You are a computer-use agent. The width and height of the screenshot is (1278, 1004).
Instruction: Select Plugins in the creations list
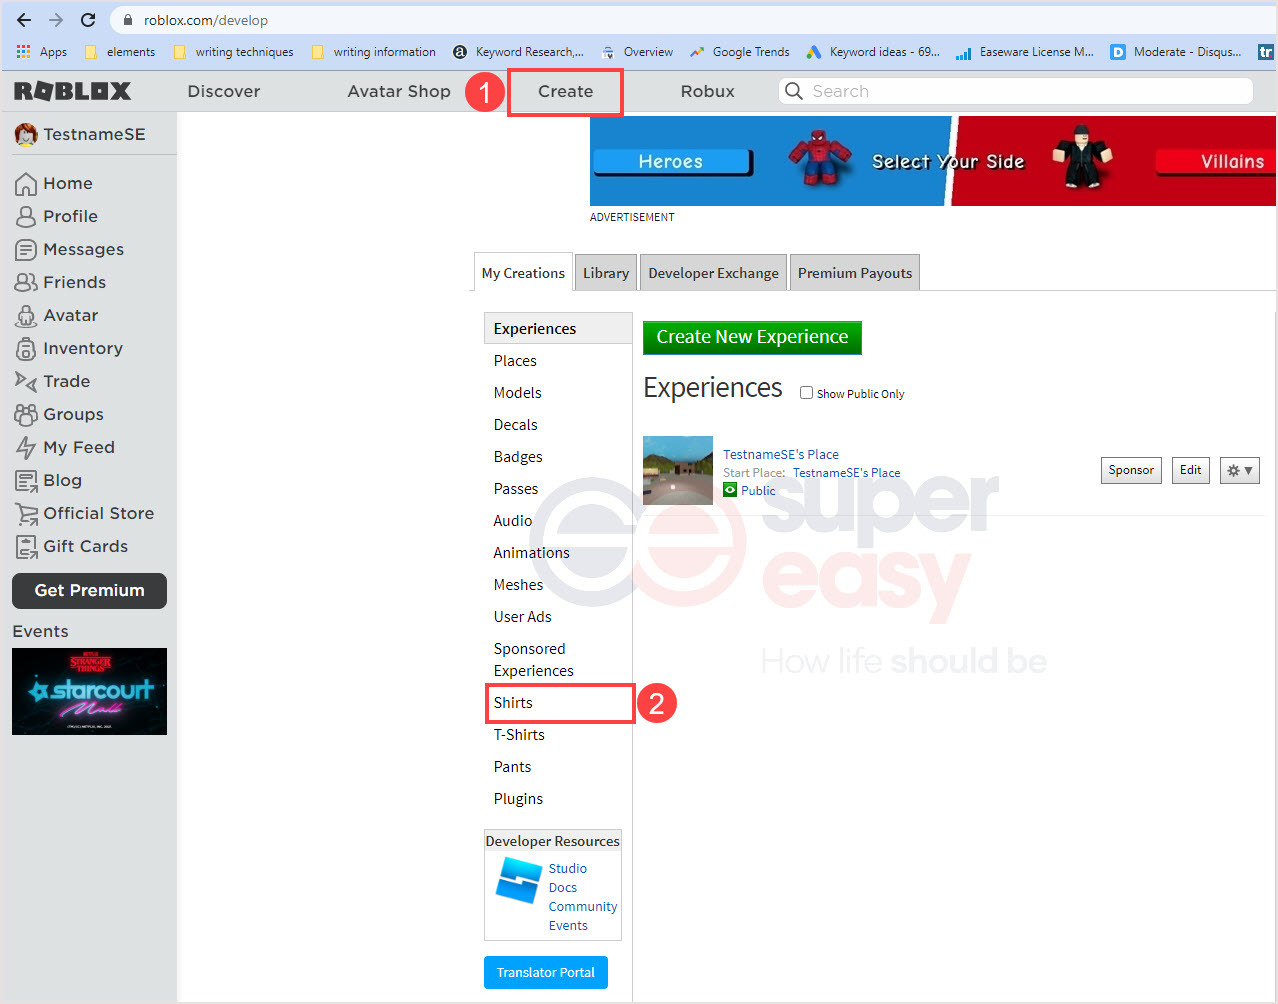point(518,799)
